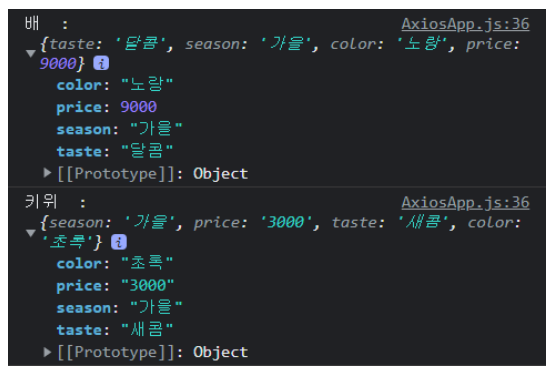
Task: Open AxiosApp.js:36 link on 배 log row
Action: [x=465, y=24]
